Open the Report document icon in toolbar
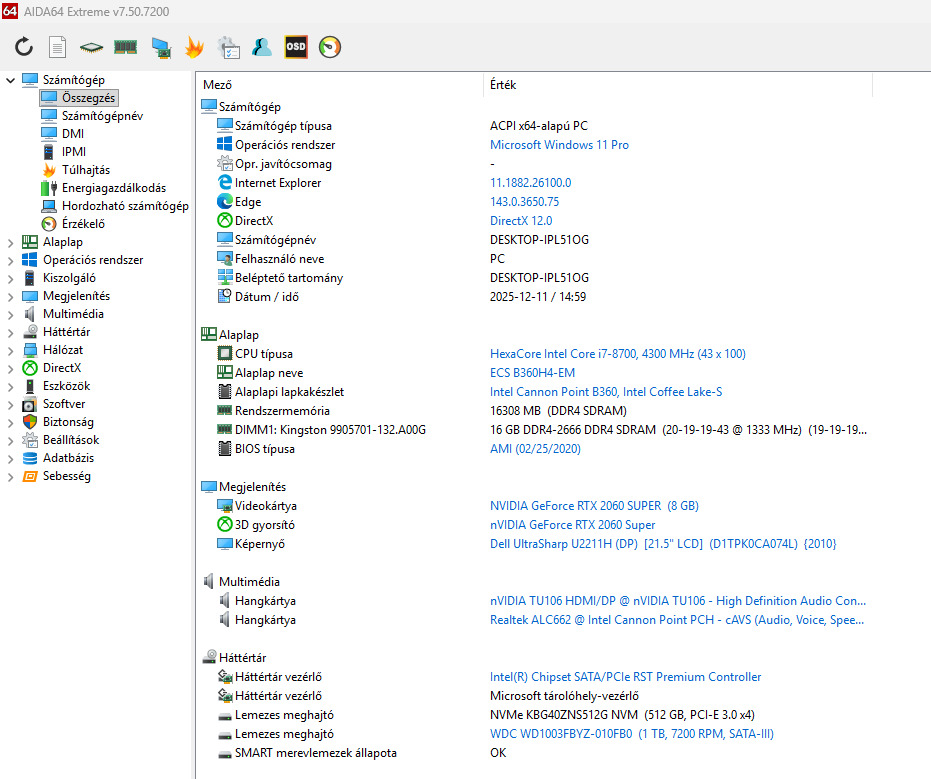 point(57,47)
